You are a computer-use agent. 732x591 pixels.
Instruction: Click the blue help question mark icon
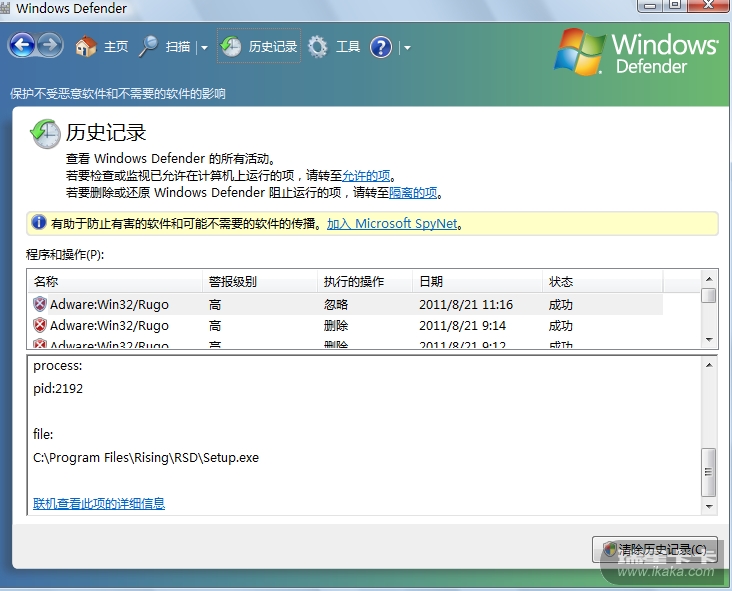(x=381, y=47)
